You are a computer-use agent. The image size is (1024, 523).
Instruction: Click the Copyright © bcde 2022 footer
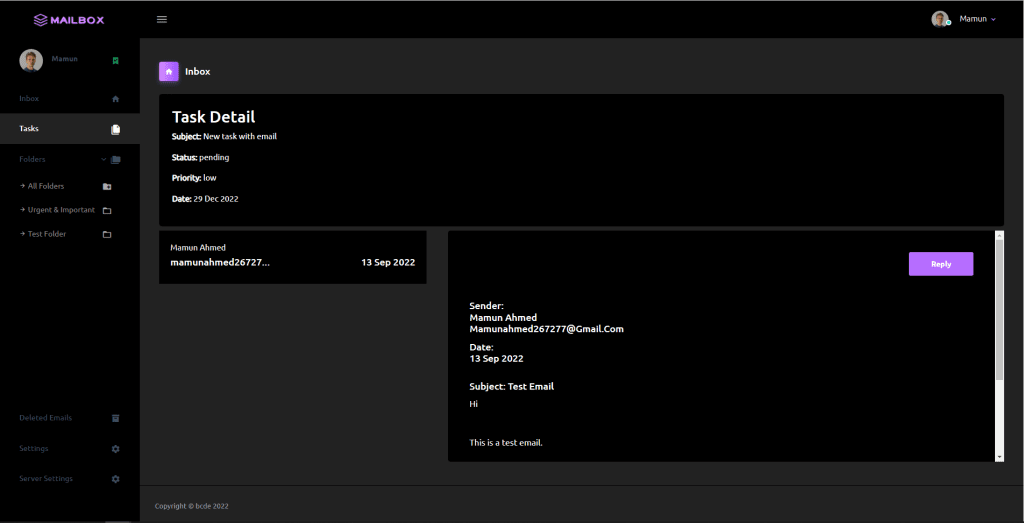[x=191, y=506]
